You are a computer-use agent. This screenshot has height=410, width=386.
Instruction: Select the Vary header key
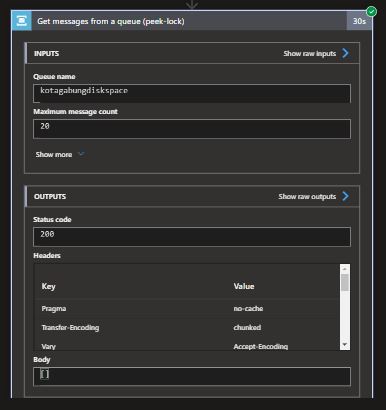pyautogui.click(x=49, y=346)
